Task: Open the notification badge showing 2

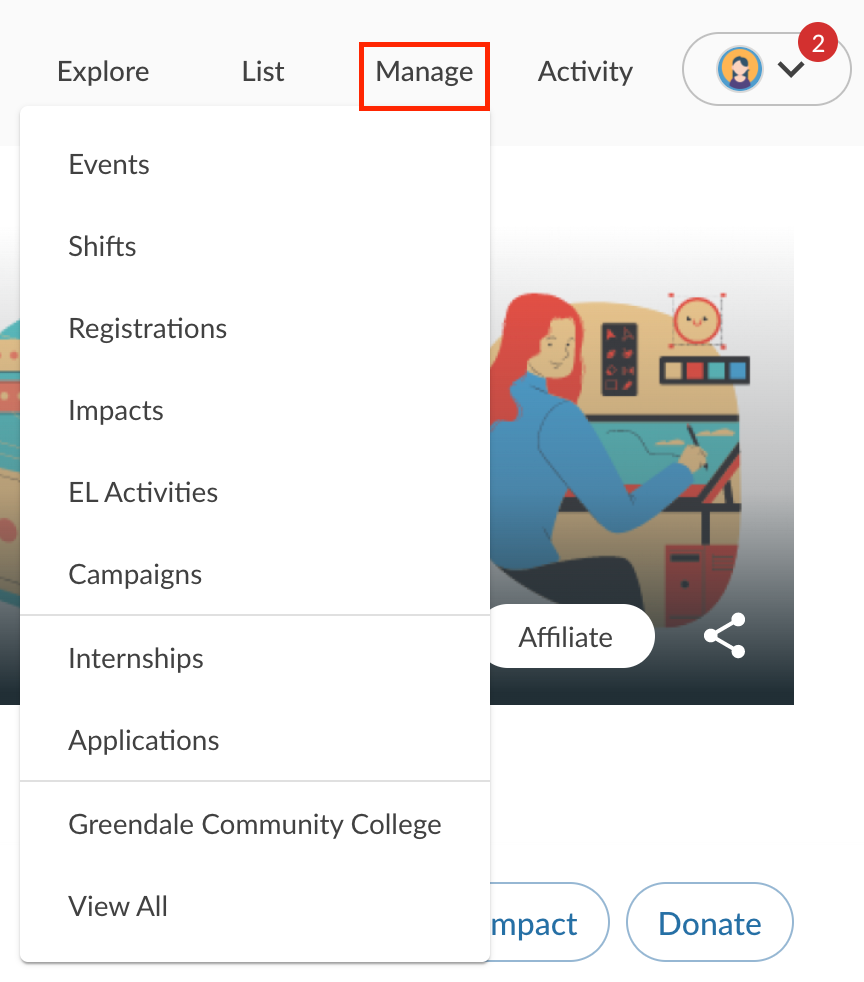Action: coord(818,43)
